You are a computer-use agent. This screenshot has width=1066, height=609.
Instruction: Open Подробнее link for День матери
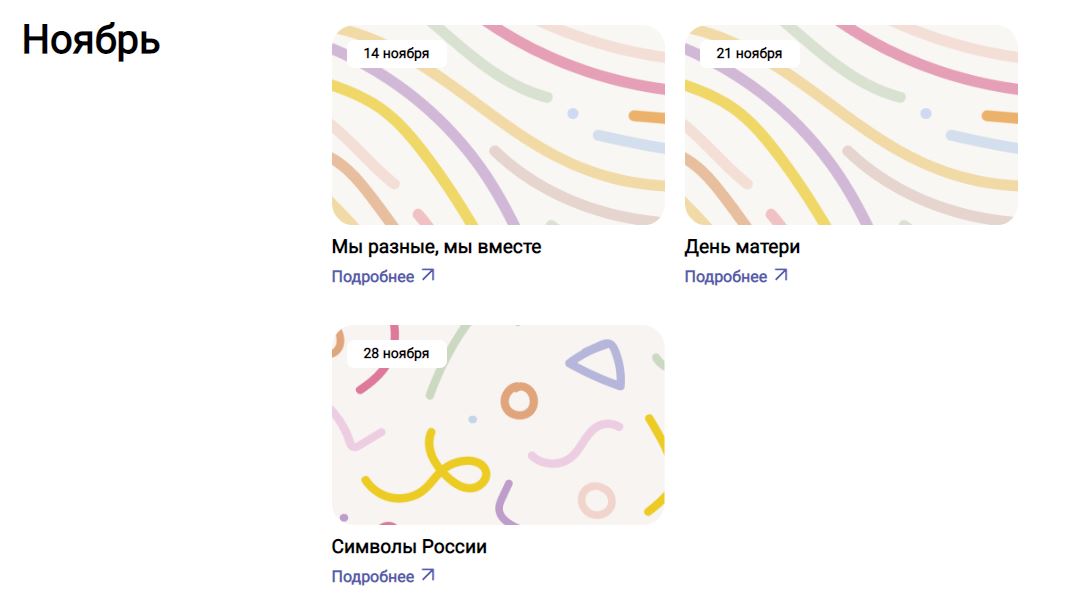click(736, 277)
